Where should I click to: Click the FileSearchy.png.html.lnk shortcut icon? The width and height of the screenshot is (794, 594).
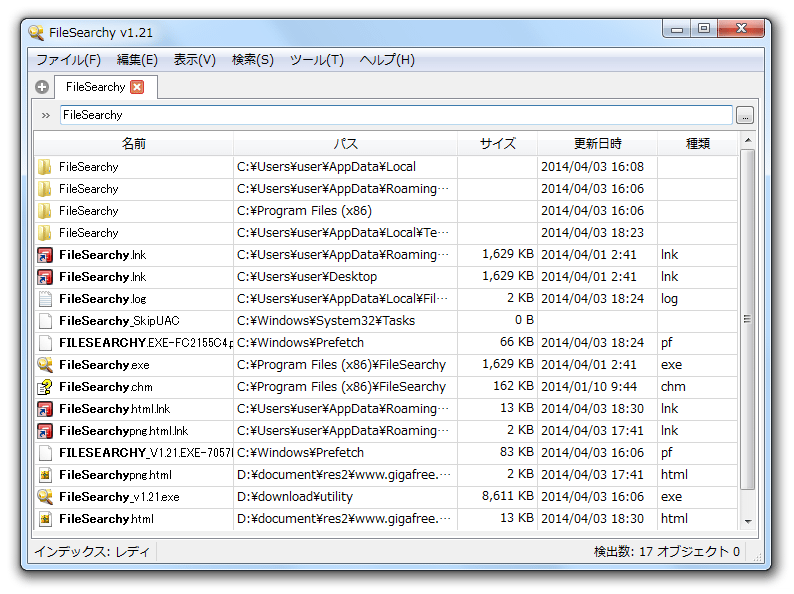pyautogui.click(x=45, y=431)
